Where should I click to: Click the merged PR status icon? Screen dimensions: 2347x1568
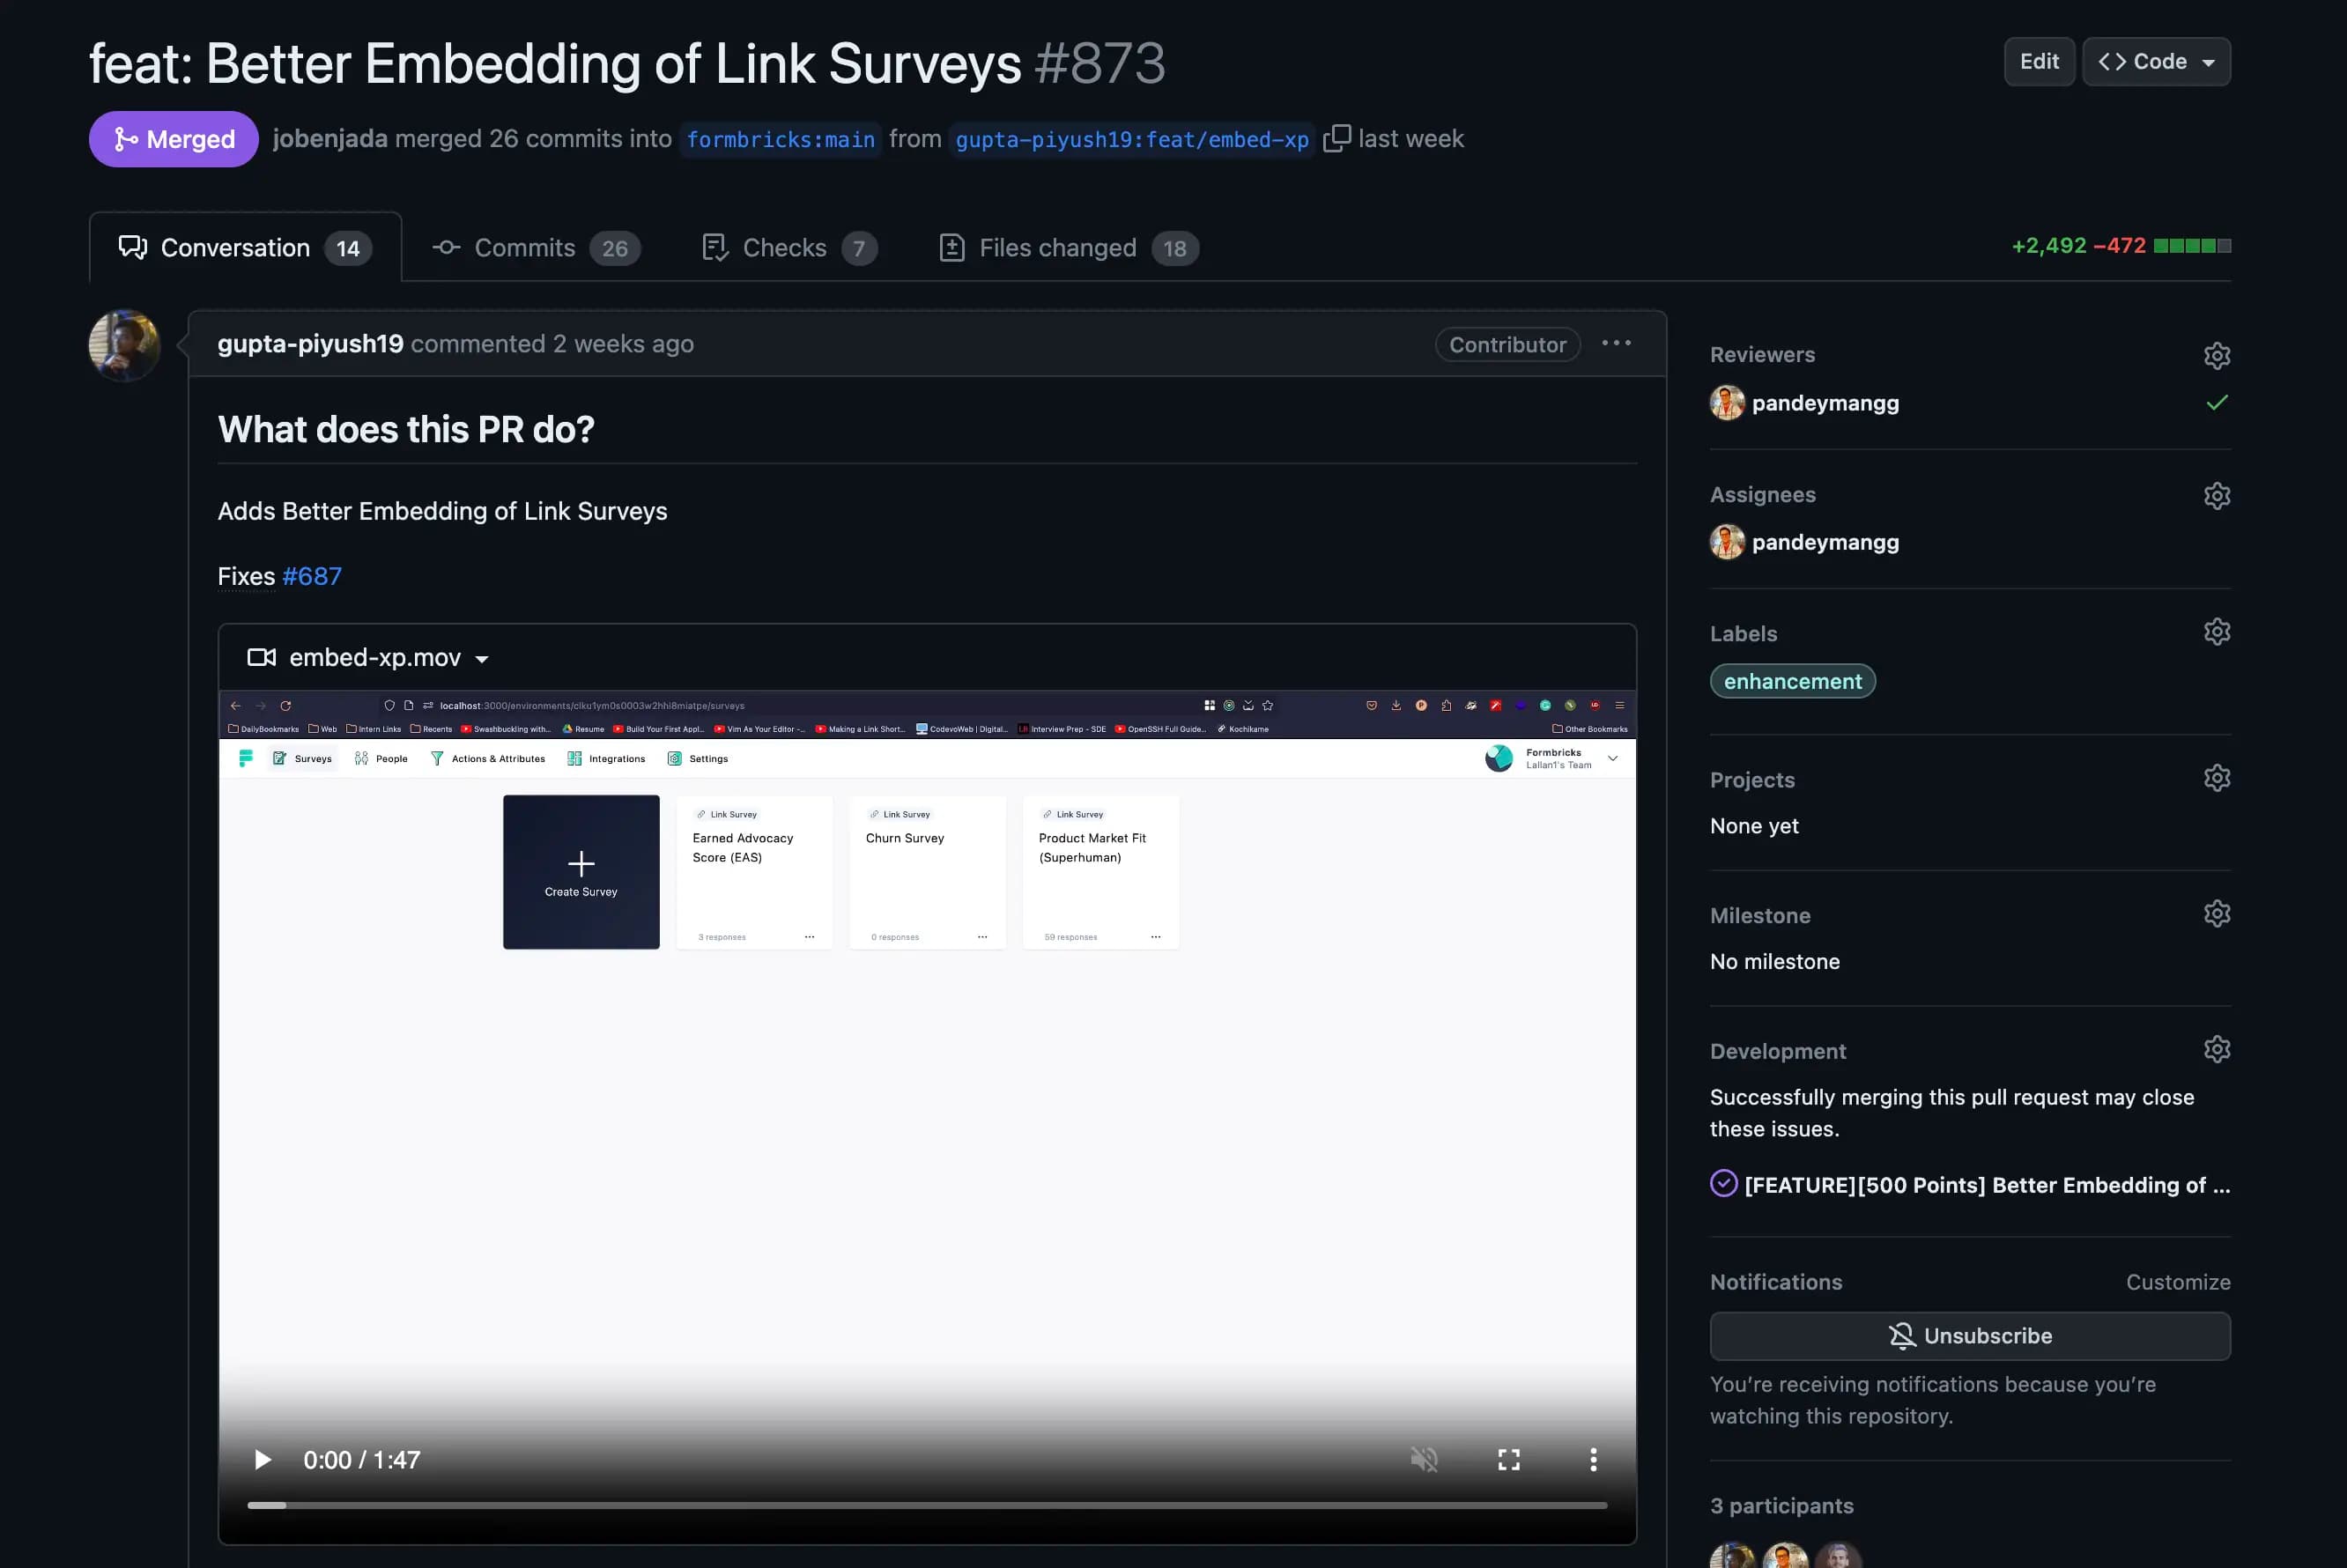point(124,138)
